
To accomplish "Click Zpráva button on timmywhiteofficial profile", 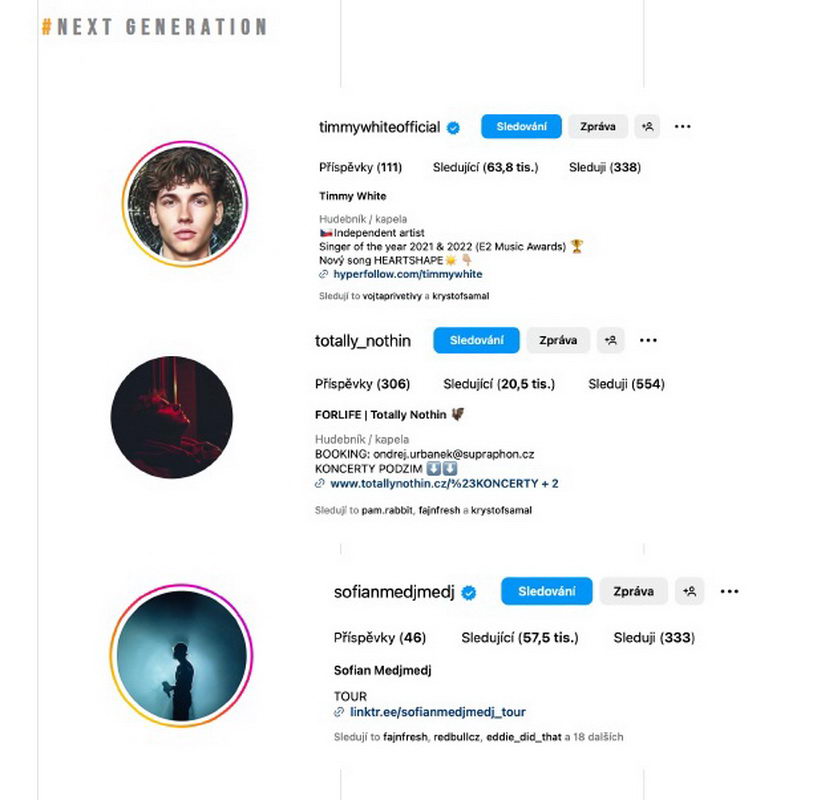I will [x=598, y=127].
